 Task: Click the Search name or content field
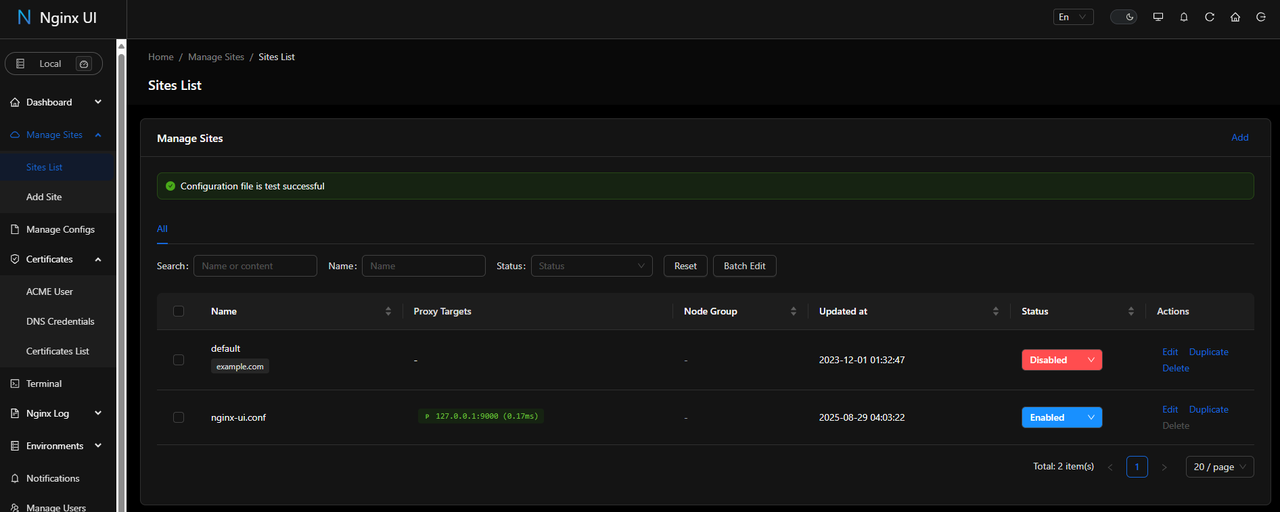(255, 266)
